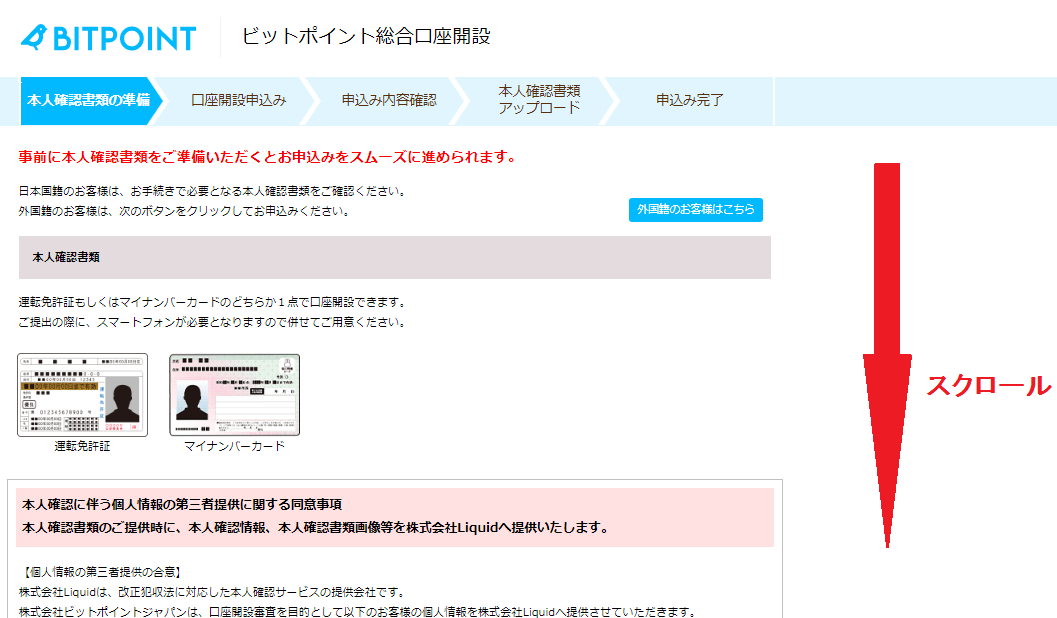Screen dimensions: 1057x618
Task: Click the driver's license sample image
Action: coord(82,394)
